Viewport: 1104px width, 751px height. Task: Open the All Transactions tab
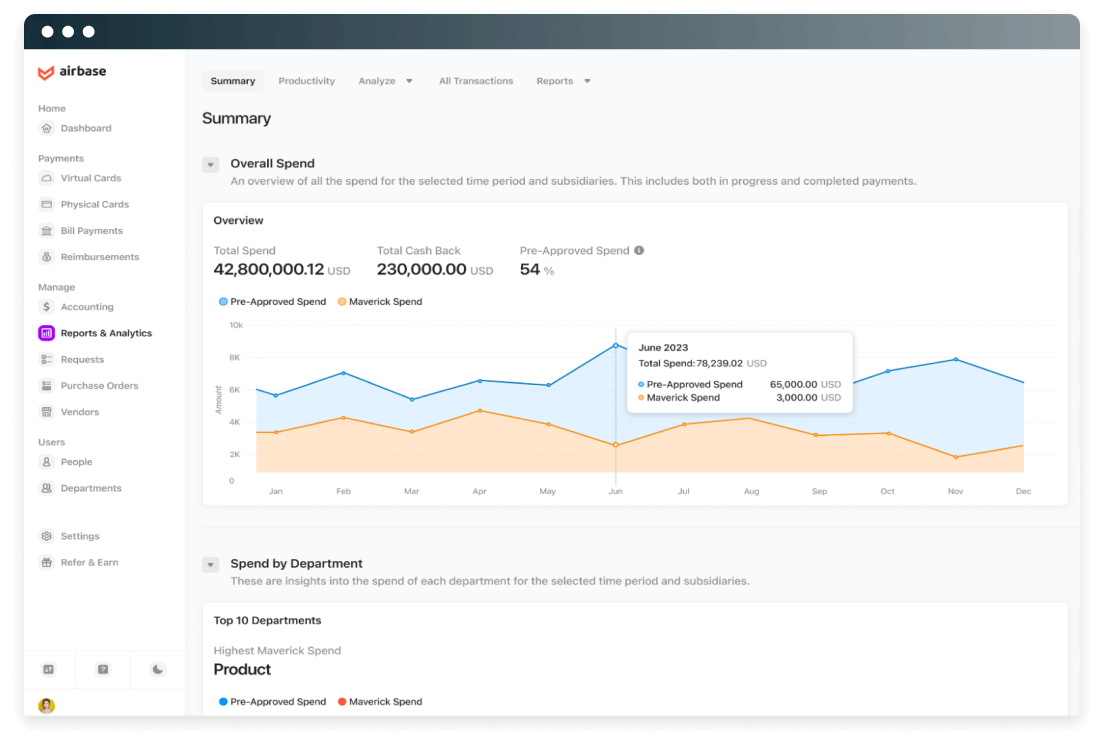pos(476,81)
